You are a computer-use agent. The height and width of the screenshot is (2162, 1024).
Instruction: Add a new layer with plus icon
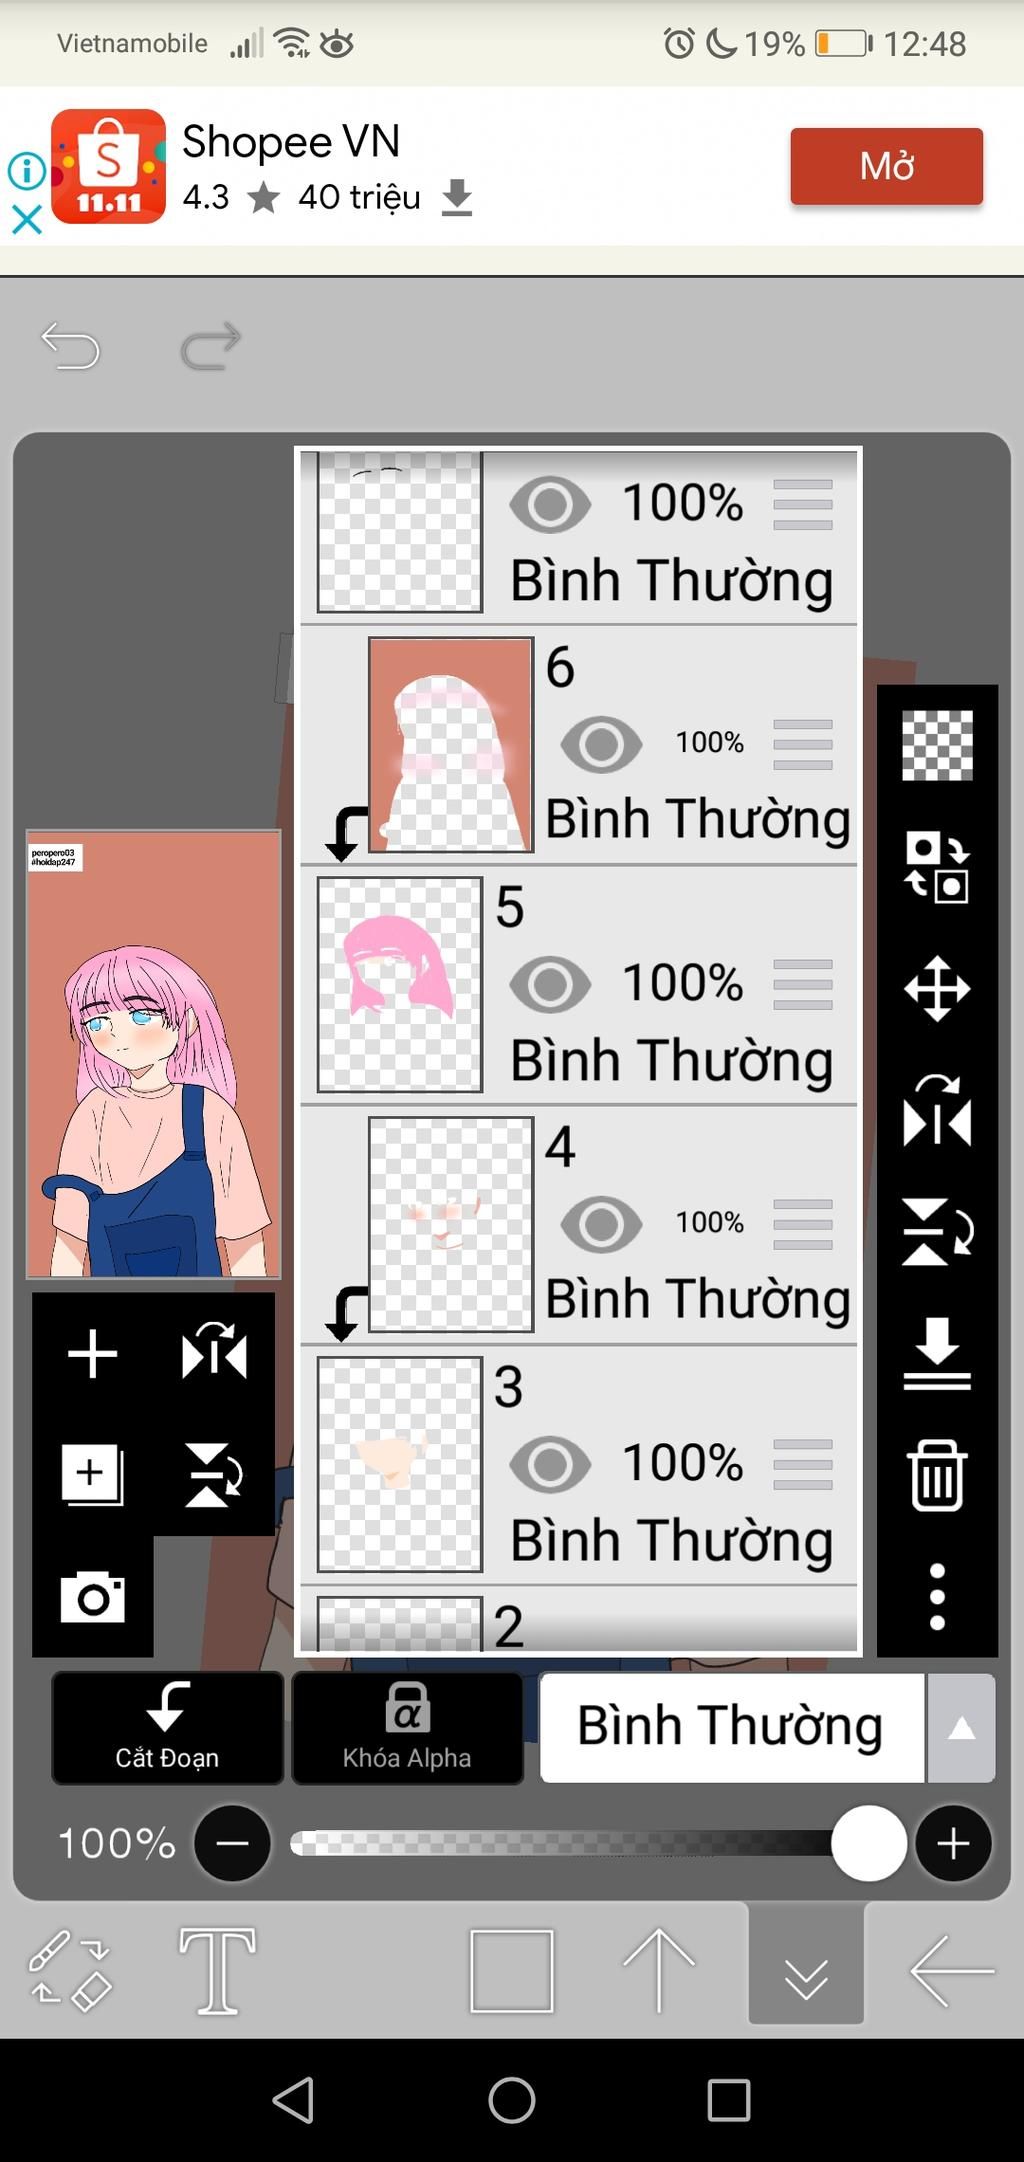point(92,1354)
